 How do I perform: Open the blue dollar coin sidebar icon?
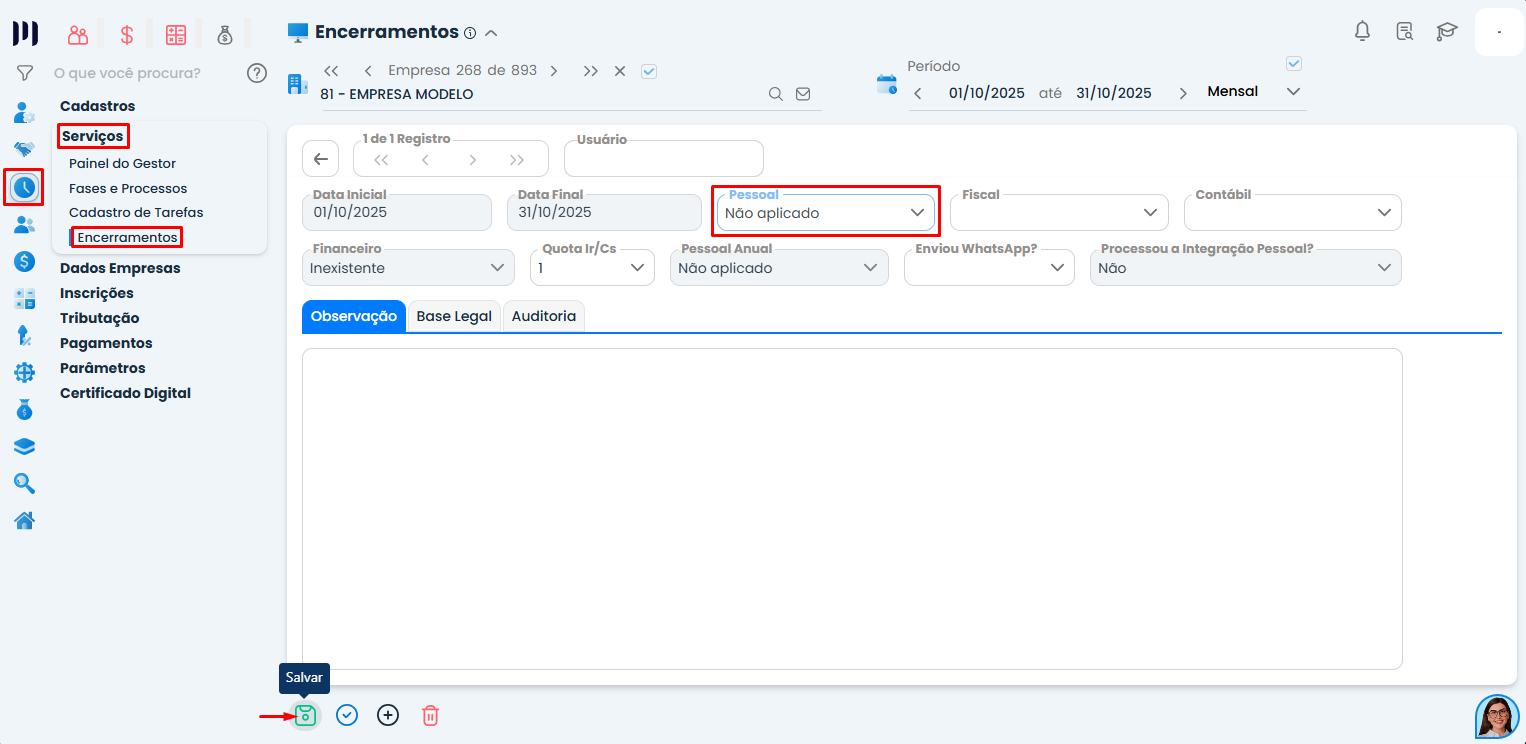click(25, 261)
